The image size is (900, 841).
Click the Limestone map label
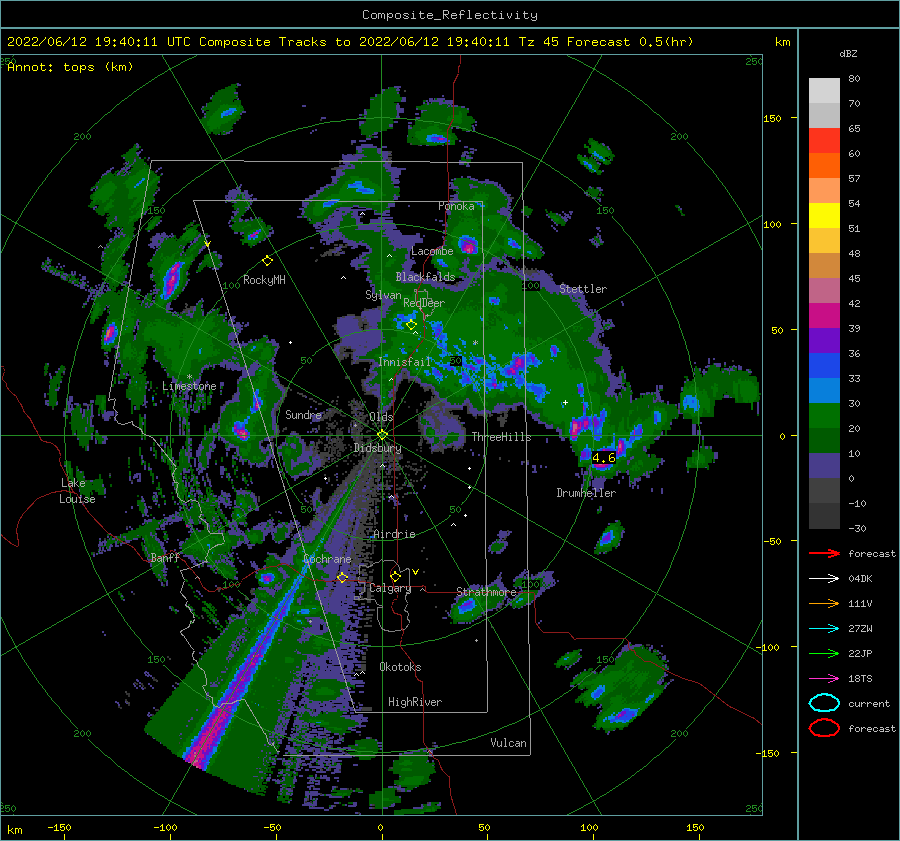189,386
